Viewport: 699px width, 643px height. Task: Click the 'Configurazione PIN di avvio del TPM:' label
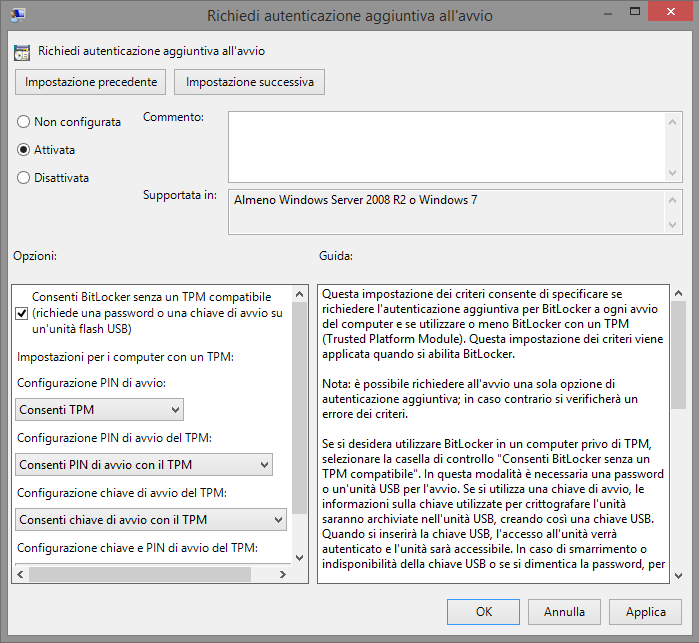point(115,438)
